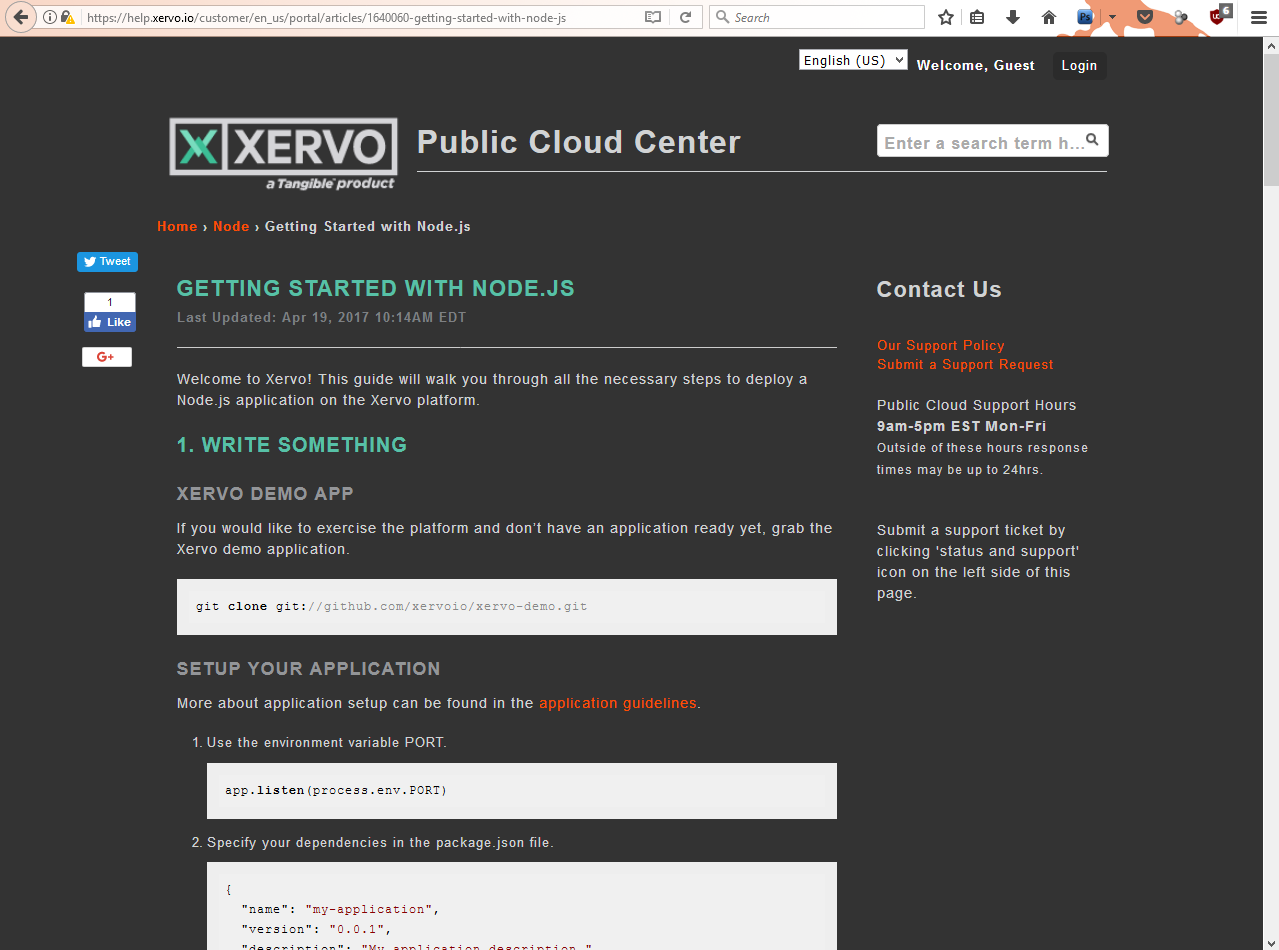Open Our Support Policy link

point(940,345)
